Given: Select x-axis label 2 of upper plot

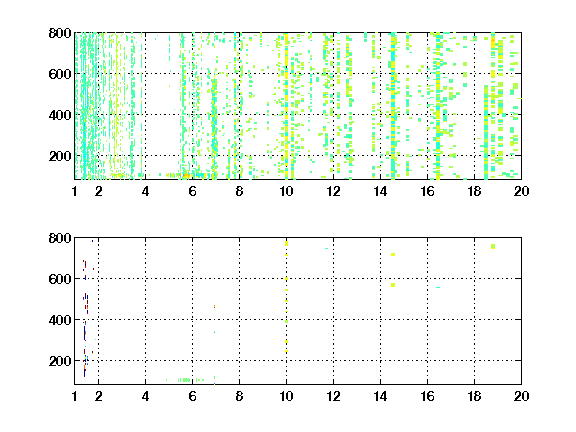Looking at the screenshot, I should 98,191.
